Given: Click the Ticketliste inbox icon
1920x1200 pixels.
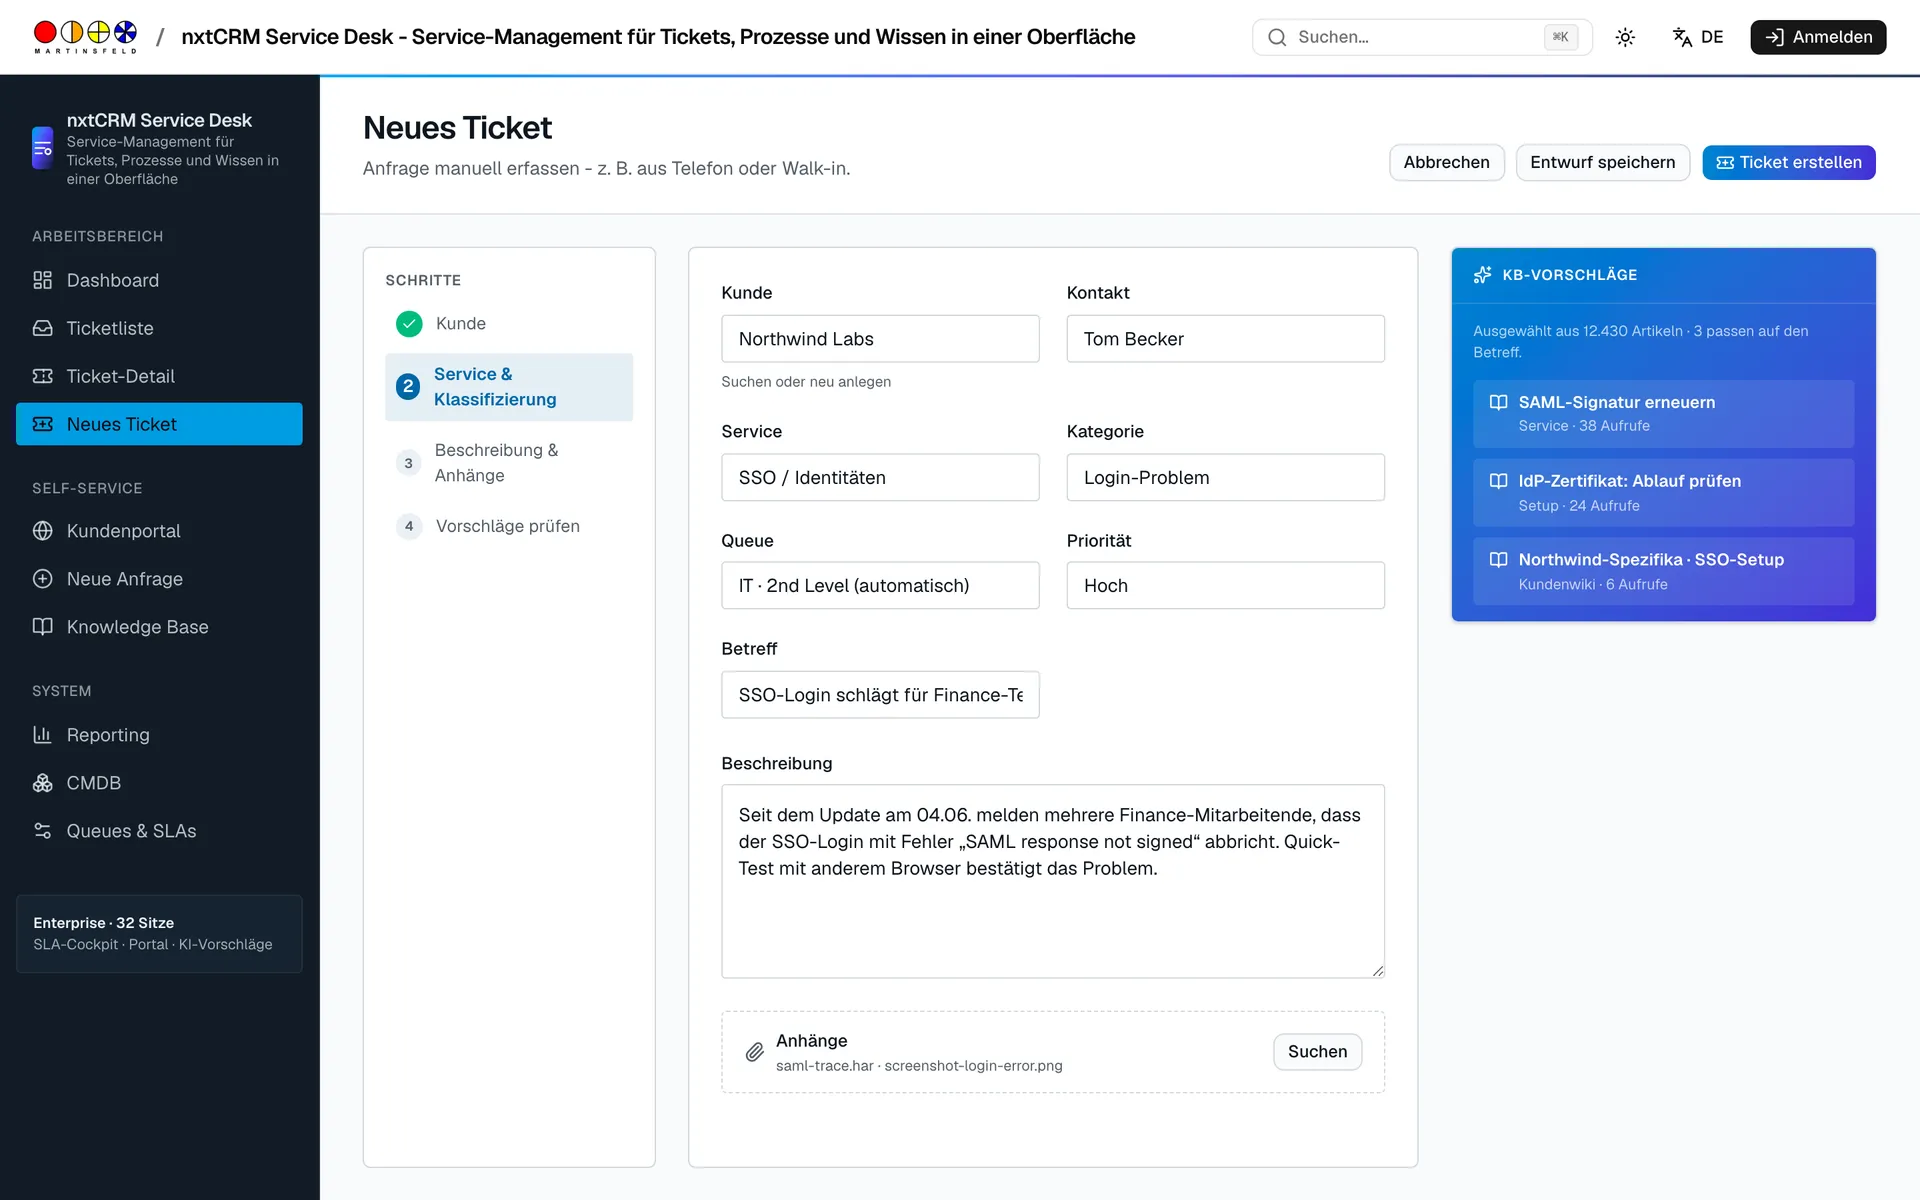Looking at the screenshot, I should coord(42,328).
